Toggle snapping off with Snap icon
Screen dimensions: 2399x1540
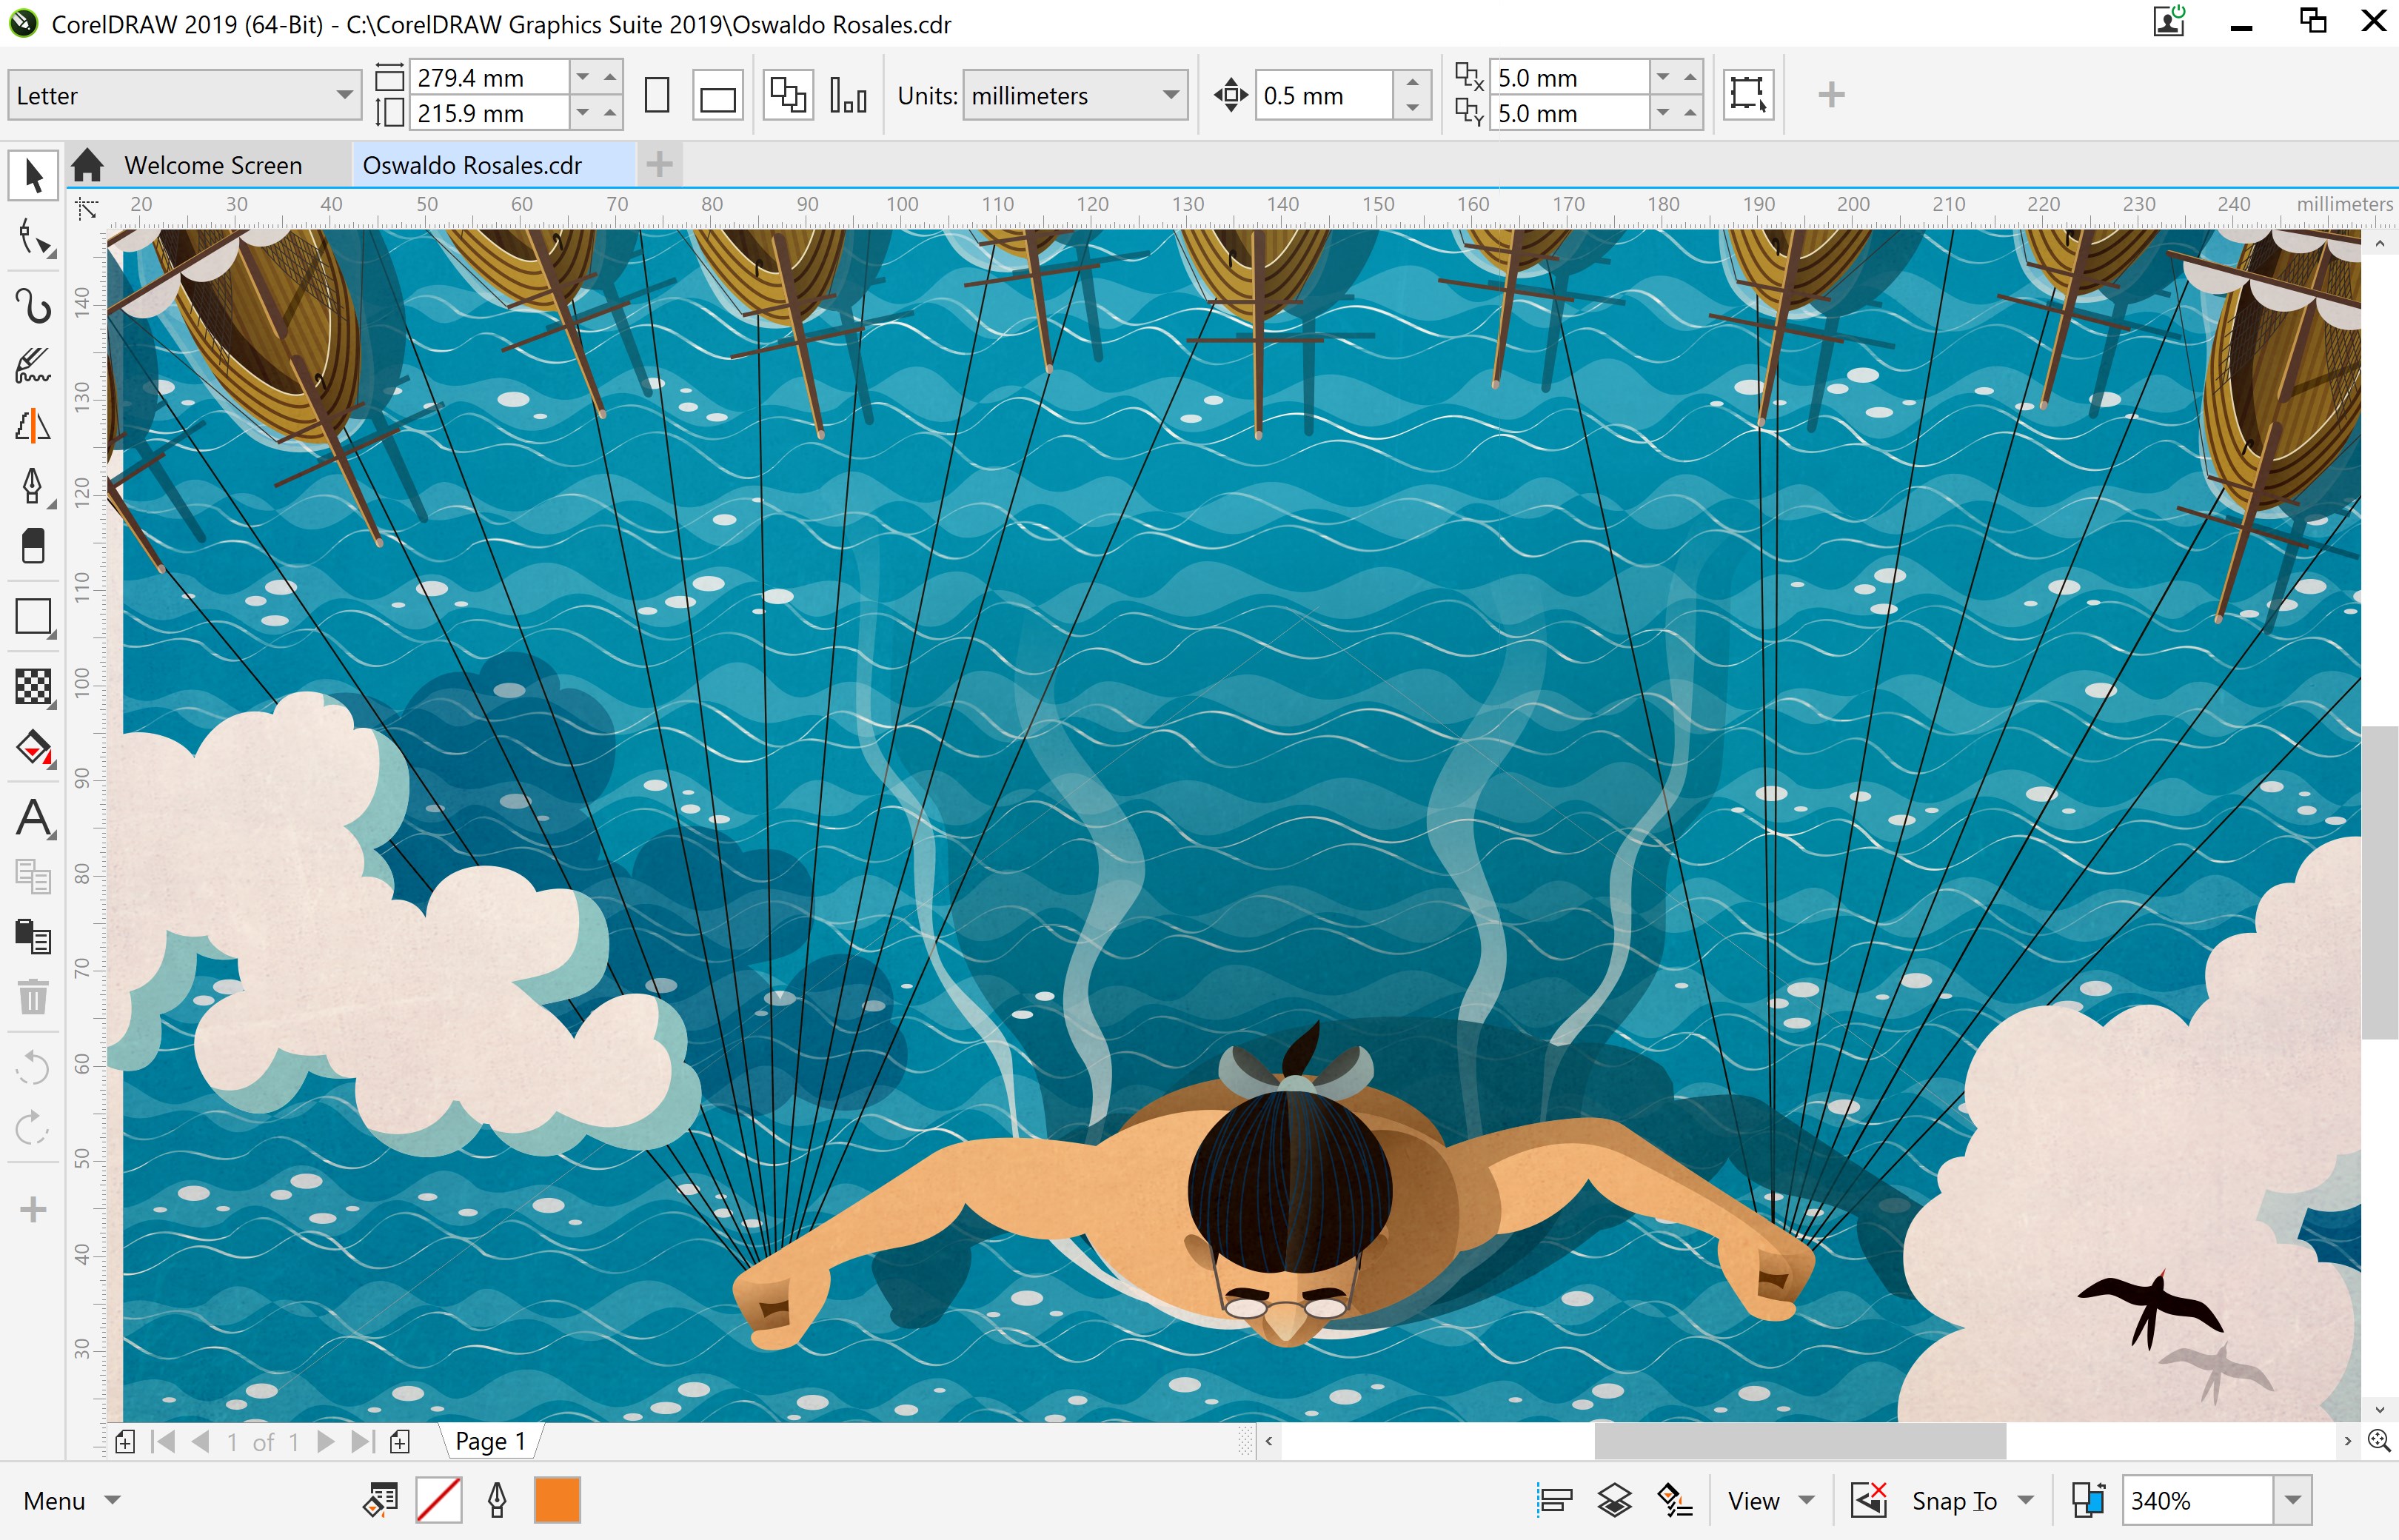[x=1868, y=1500]
